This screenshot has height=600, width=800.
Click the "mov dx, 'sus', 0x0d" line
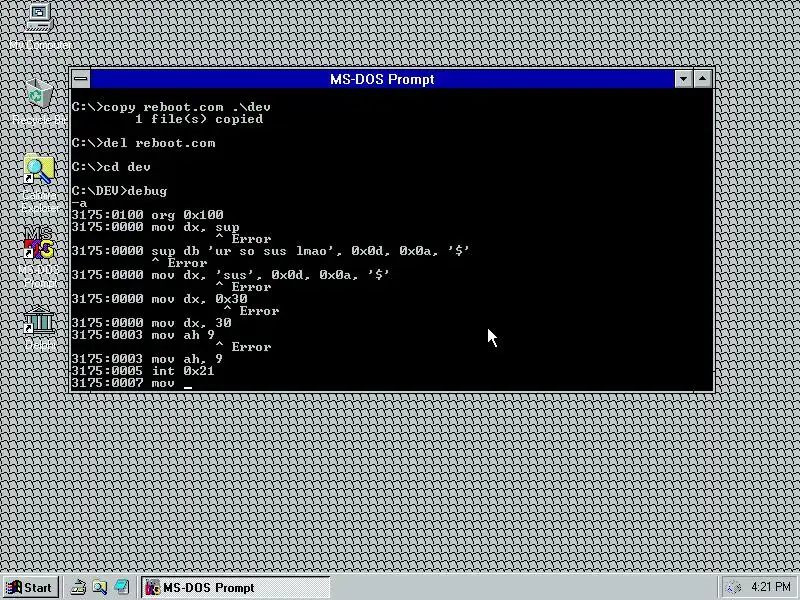231,275
